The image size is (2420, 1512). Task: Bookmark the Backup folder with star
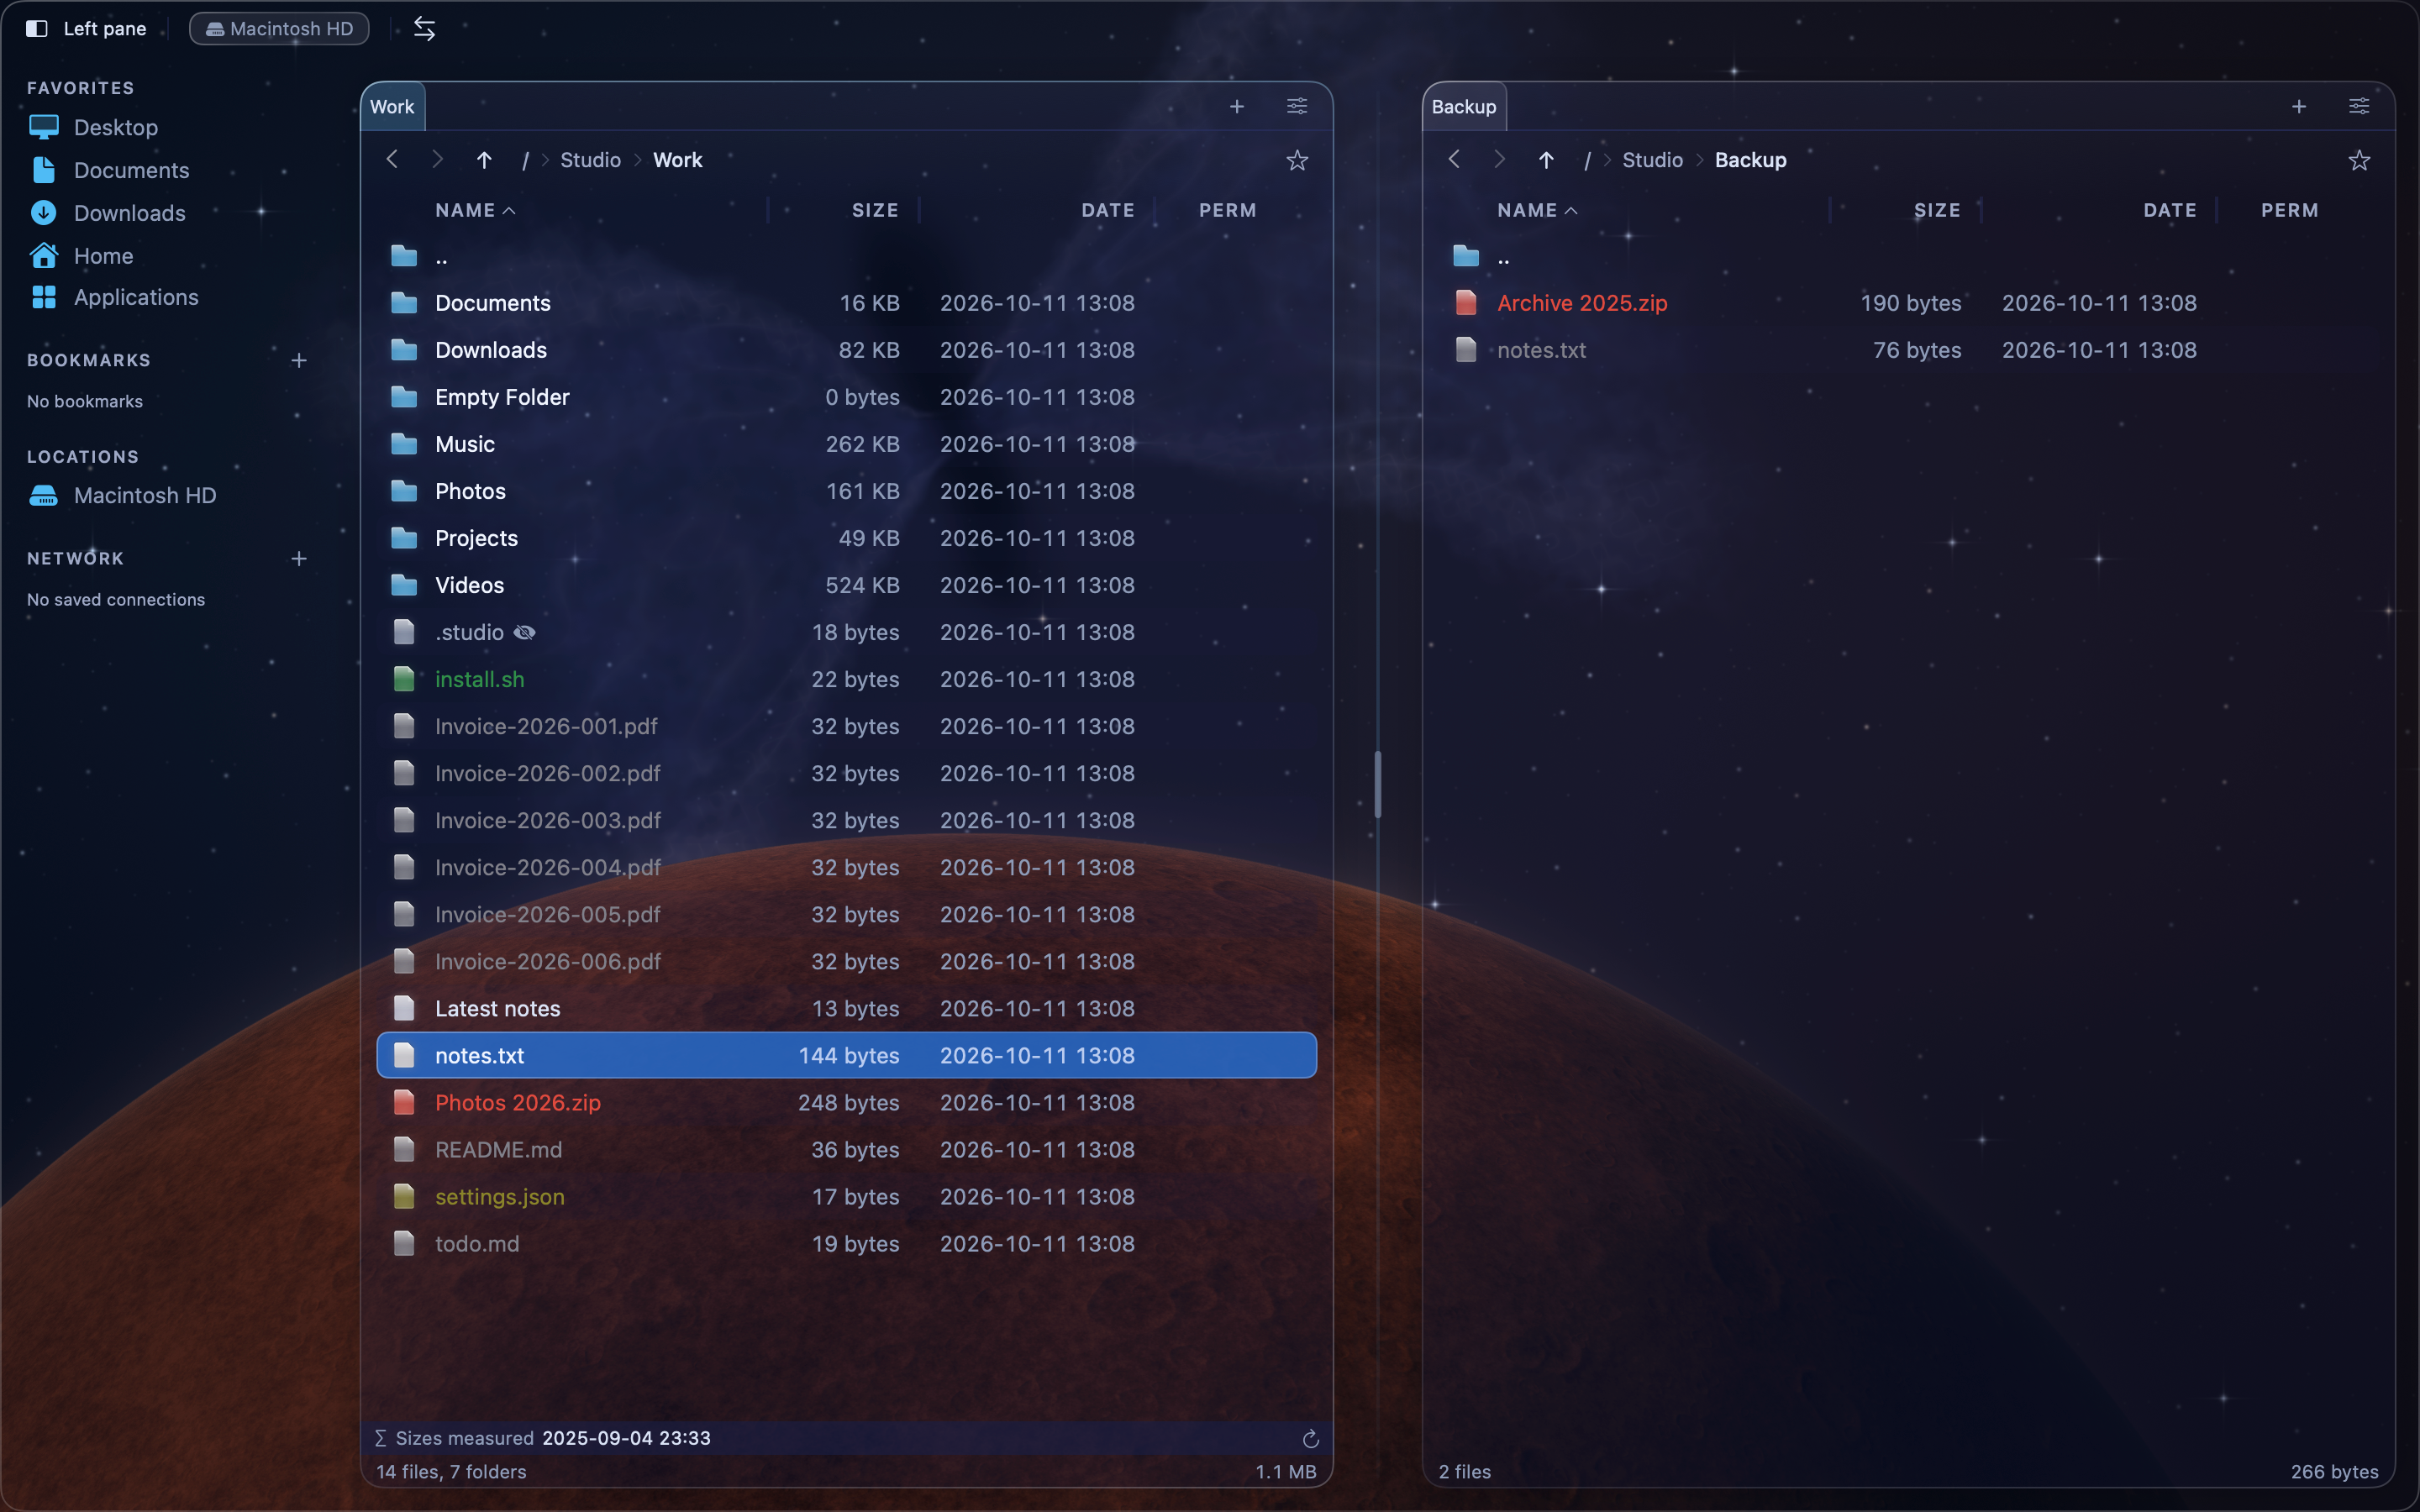pyautogui.click(x=2359, y=160)
